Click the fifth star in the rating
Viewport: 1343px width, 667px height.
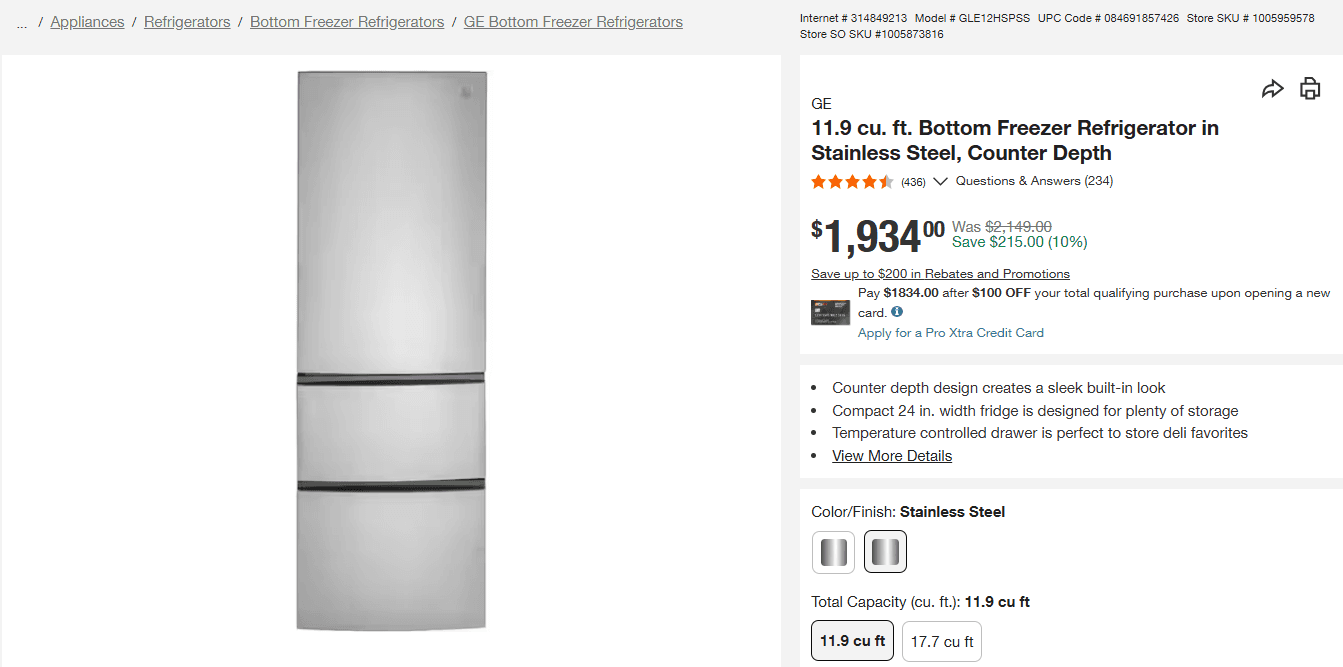coord(884,182)
